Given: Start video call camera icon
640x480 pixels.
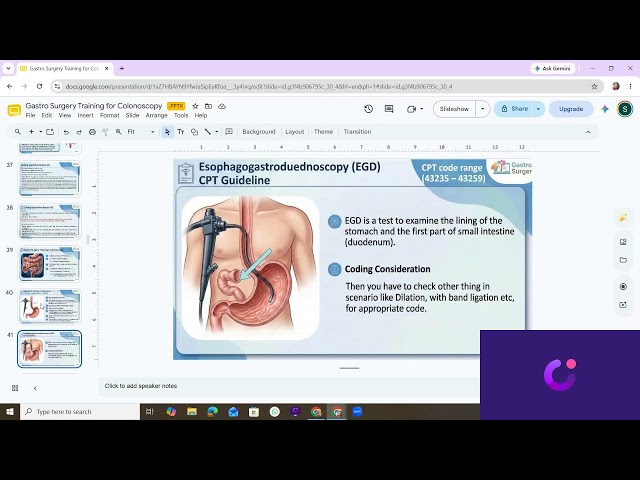Looking at the screenshot, I should [411, 109].
